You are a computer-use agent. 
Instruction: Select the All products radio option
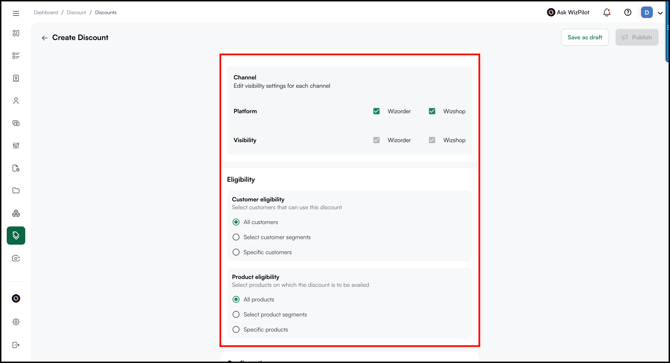236,299
